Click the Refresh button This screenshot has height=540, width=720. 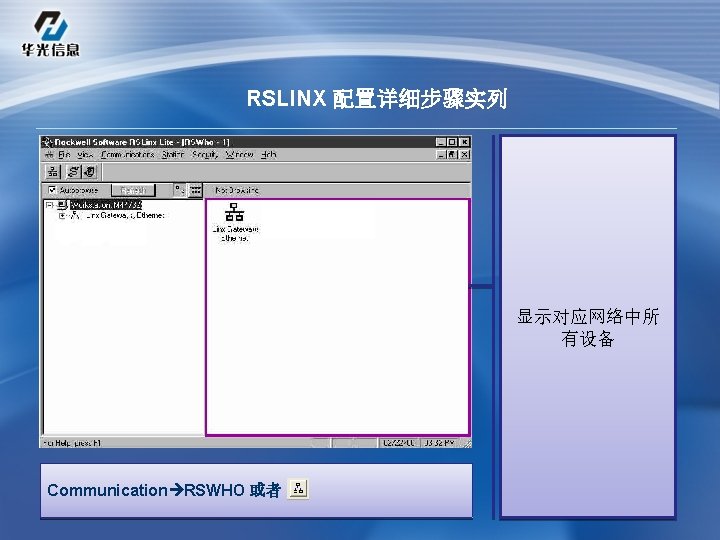pyautogui.click(x=133, y=190)
